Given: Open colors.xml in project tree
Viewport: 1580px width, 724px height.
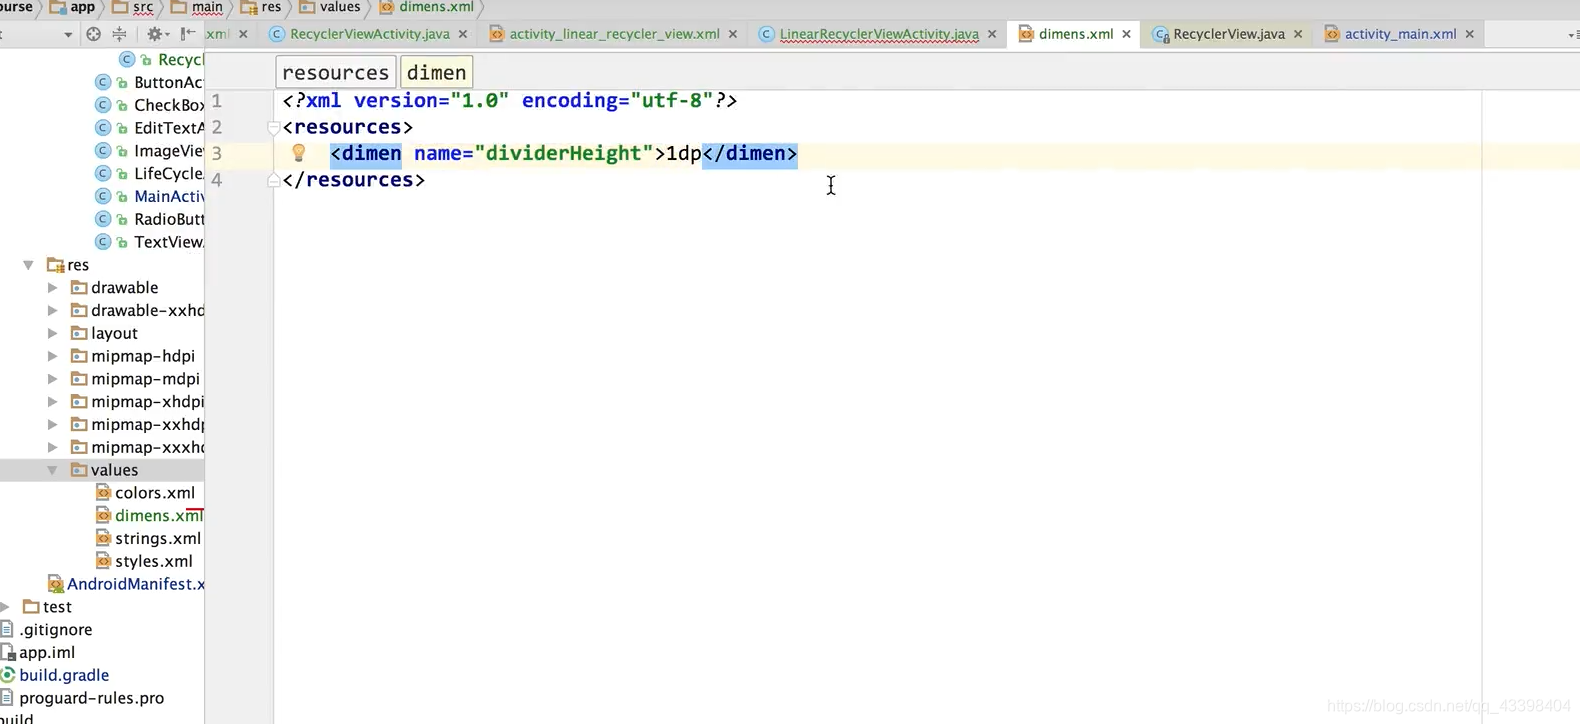Looking at the screenshot, I should 155,493.
